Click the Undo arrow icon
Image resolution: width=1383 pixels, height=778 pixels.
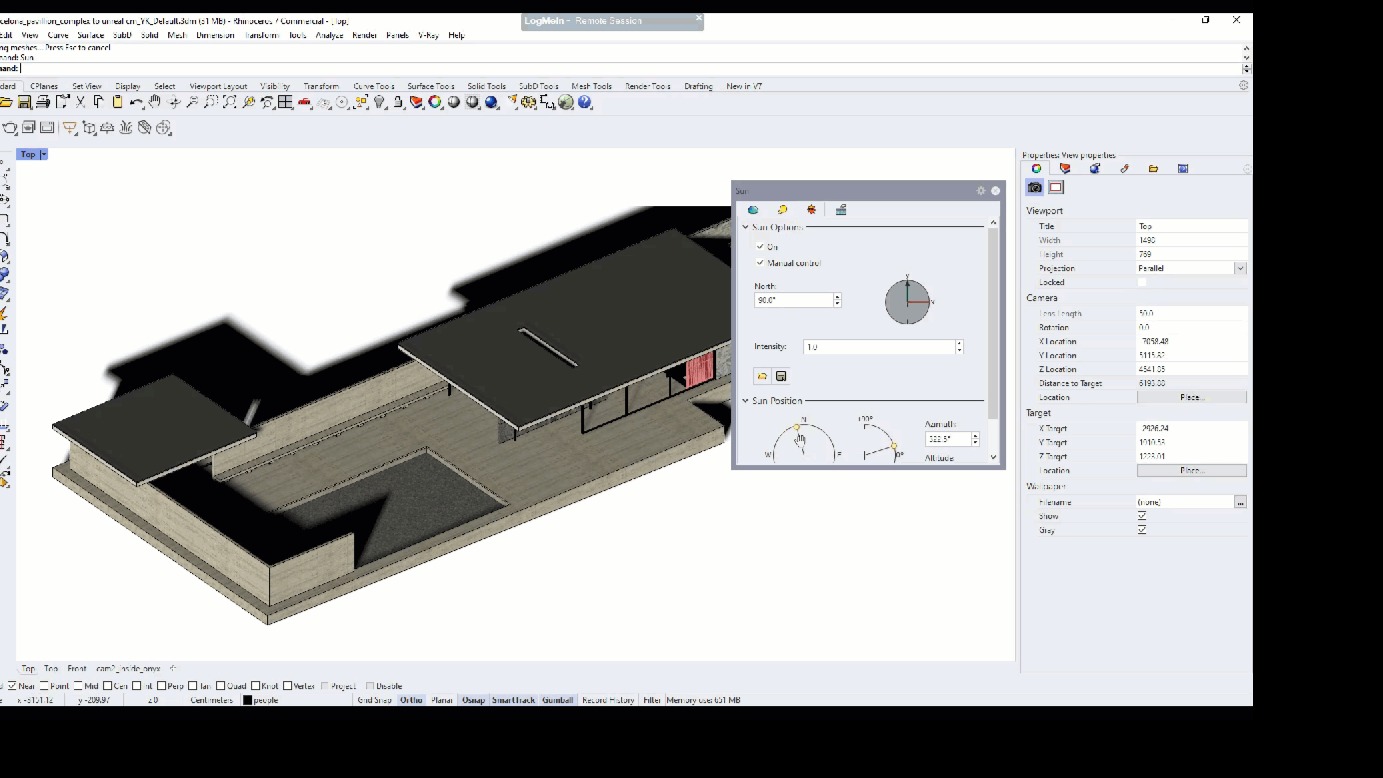(x=136, y=102)
